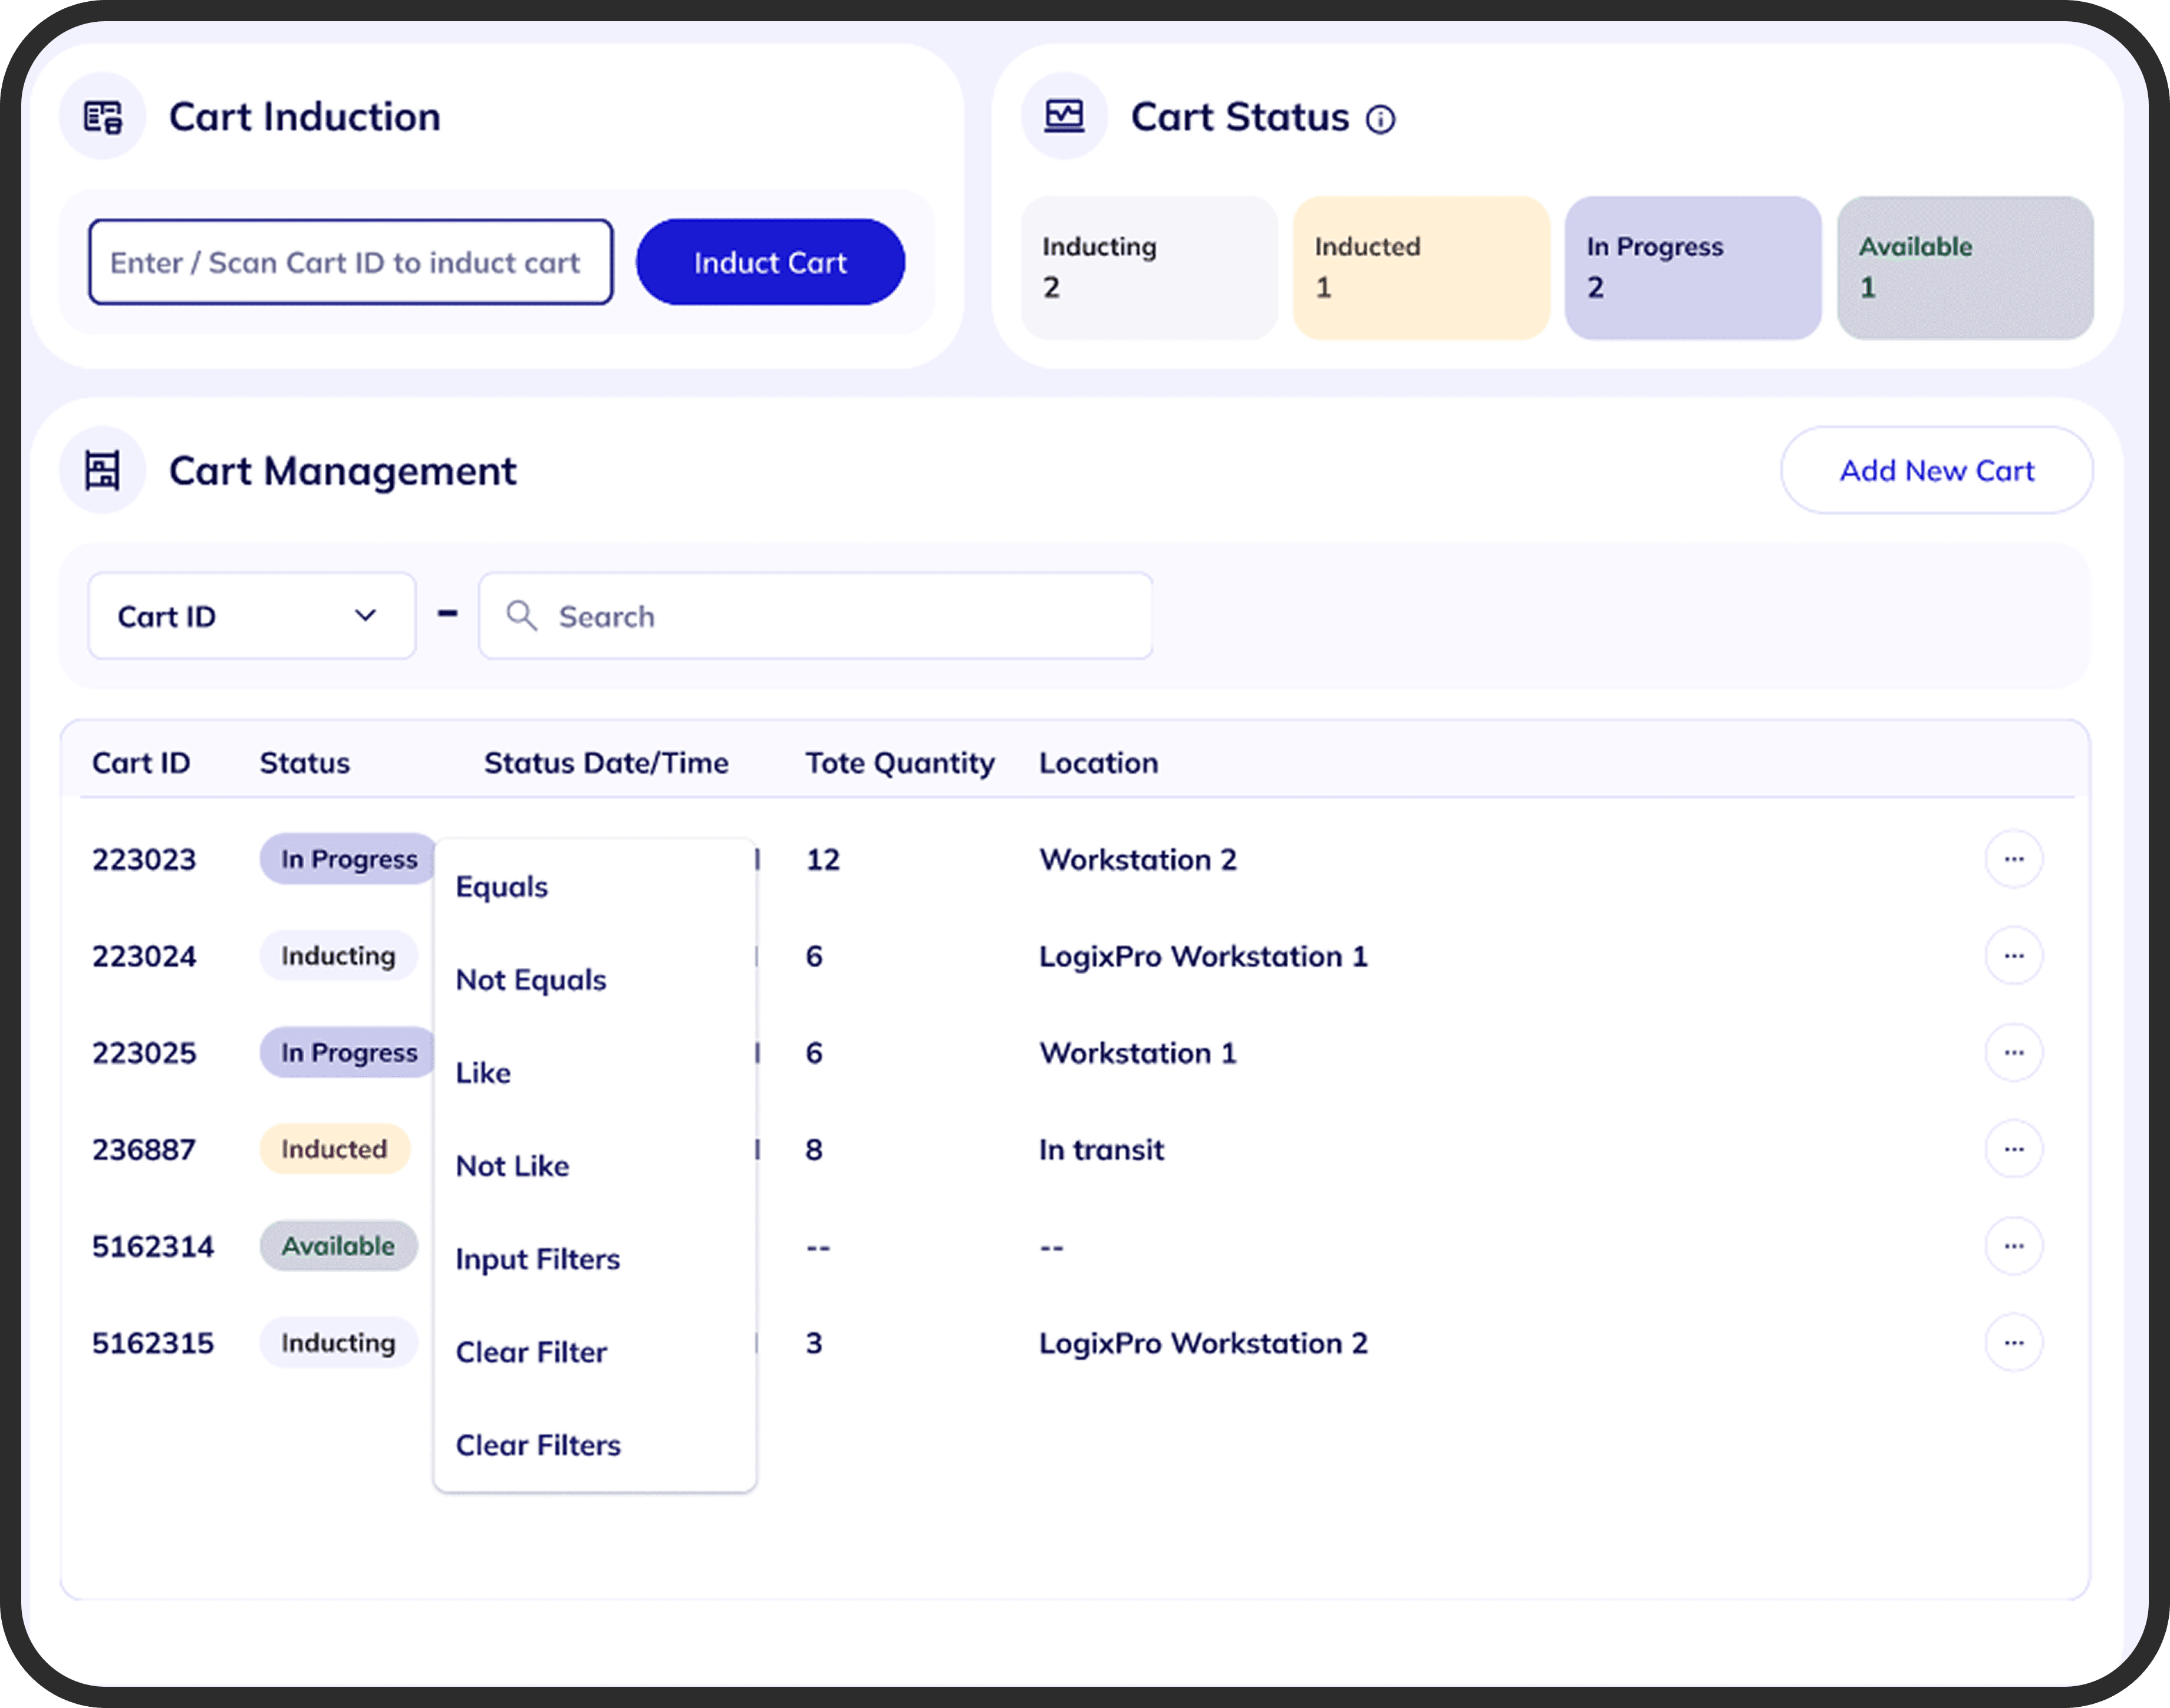Expand the Cart ID filter dropdown

pyautogui.click(x=252, y=616)
